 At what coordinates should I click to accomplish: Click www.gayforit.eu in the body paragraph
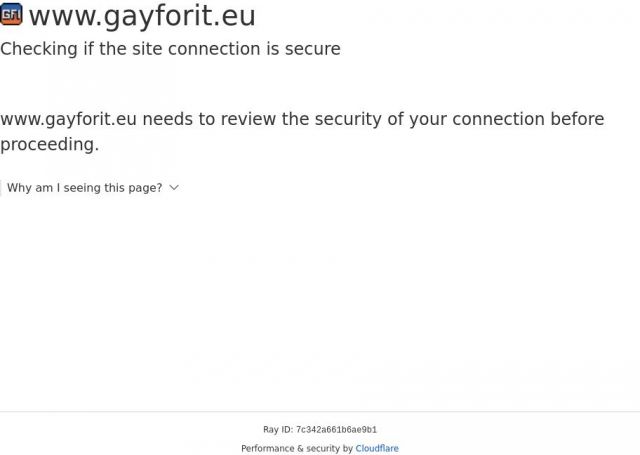68,120
